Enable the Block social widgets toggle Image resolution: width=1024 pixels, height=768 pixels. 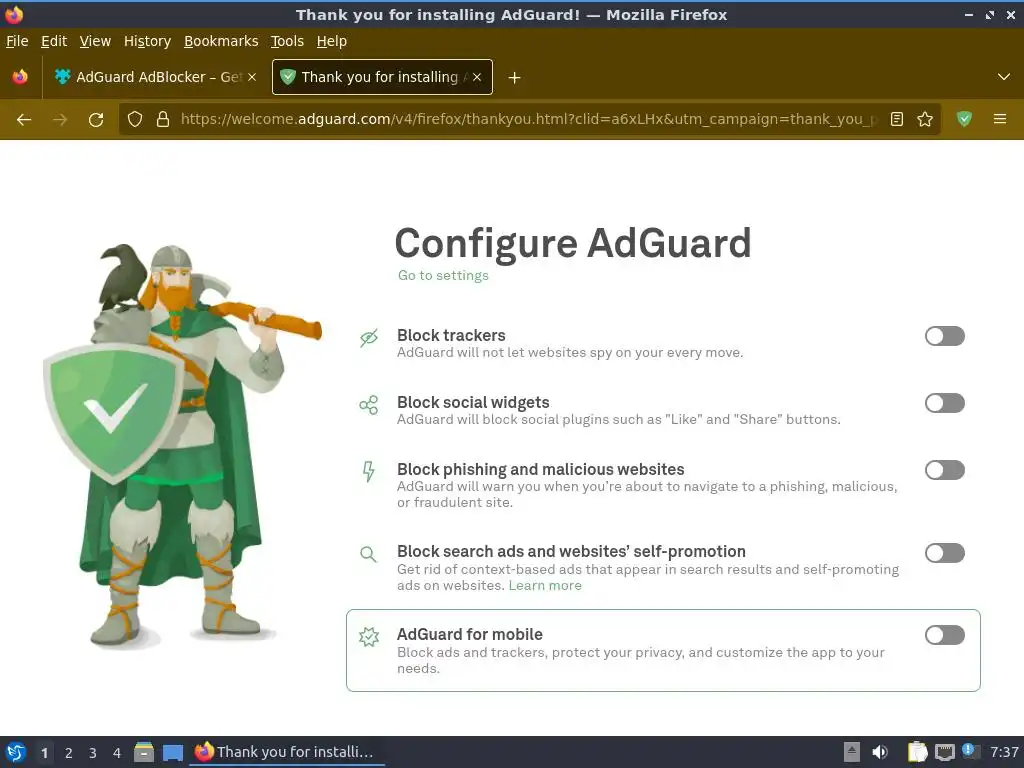coord(944,403)
